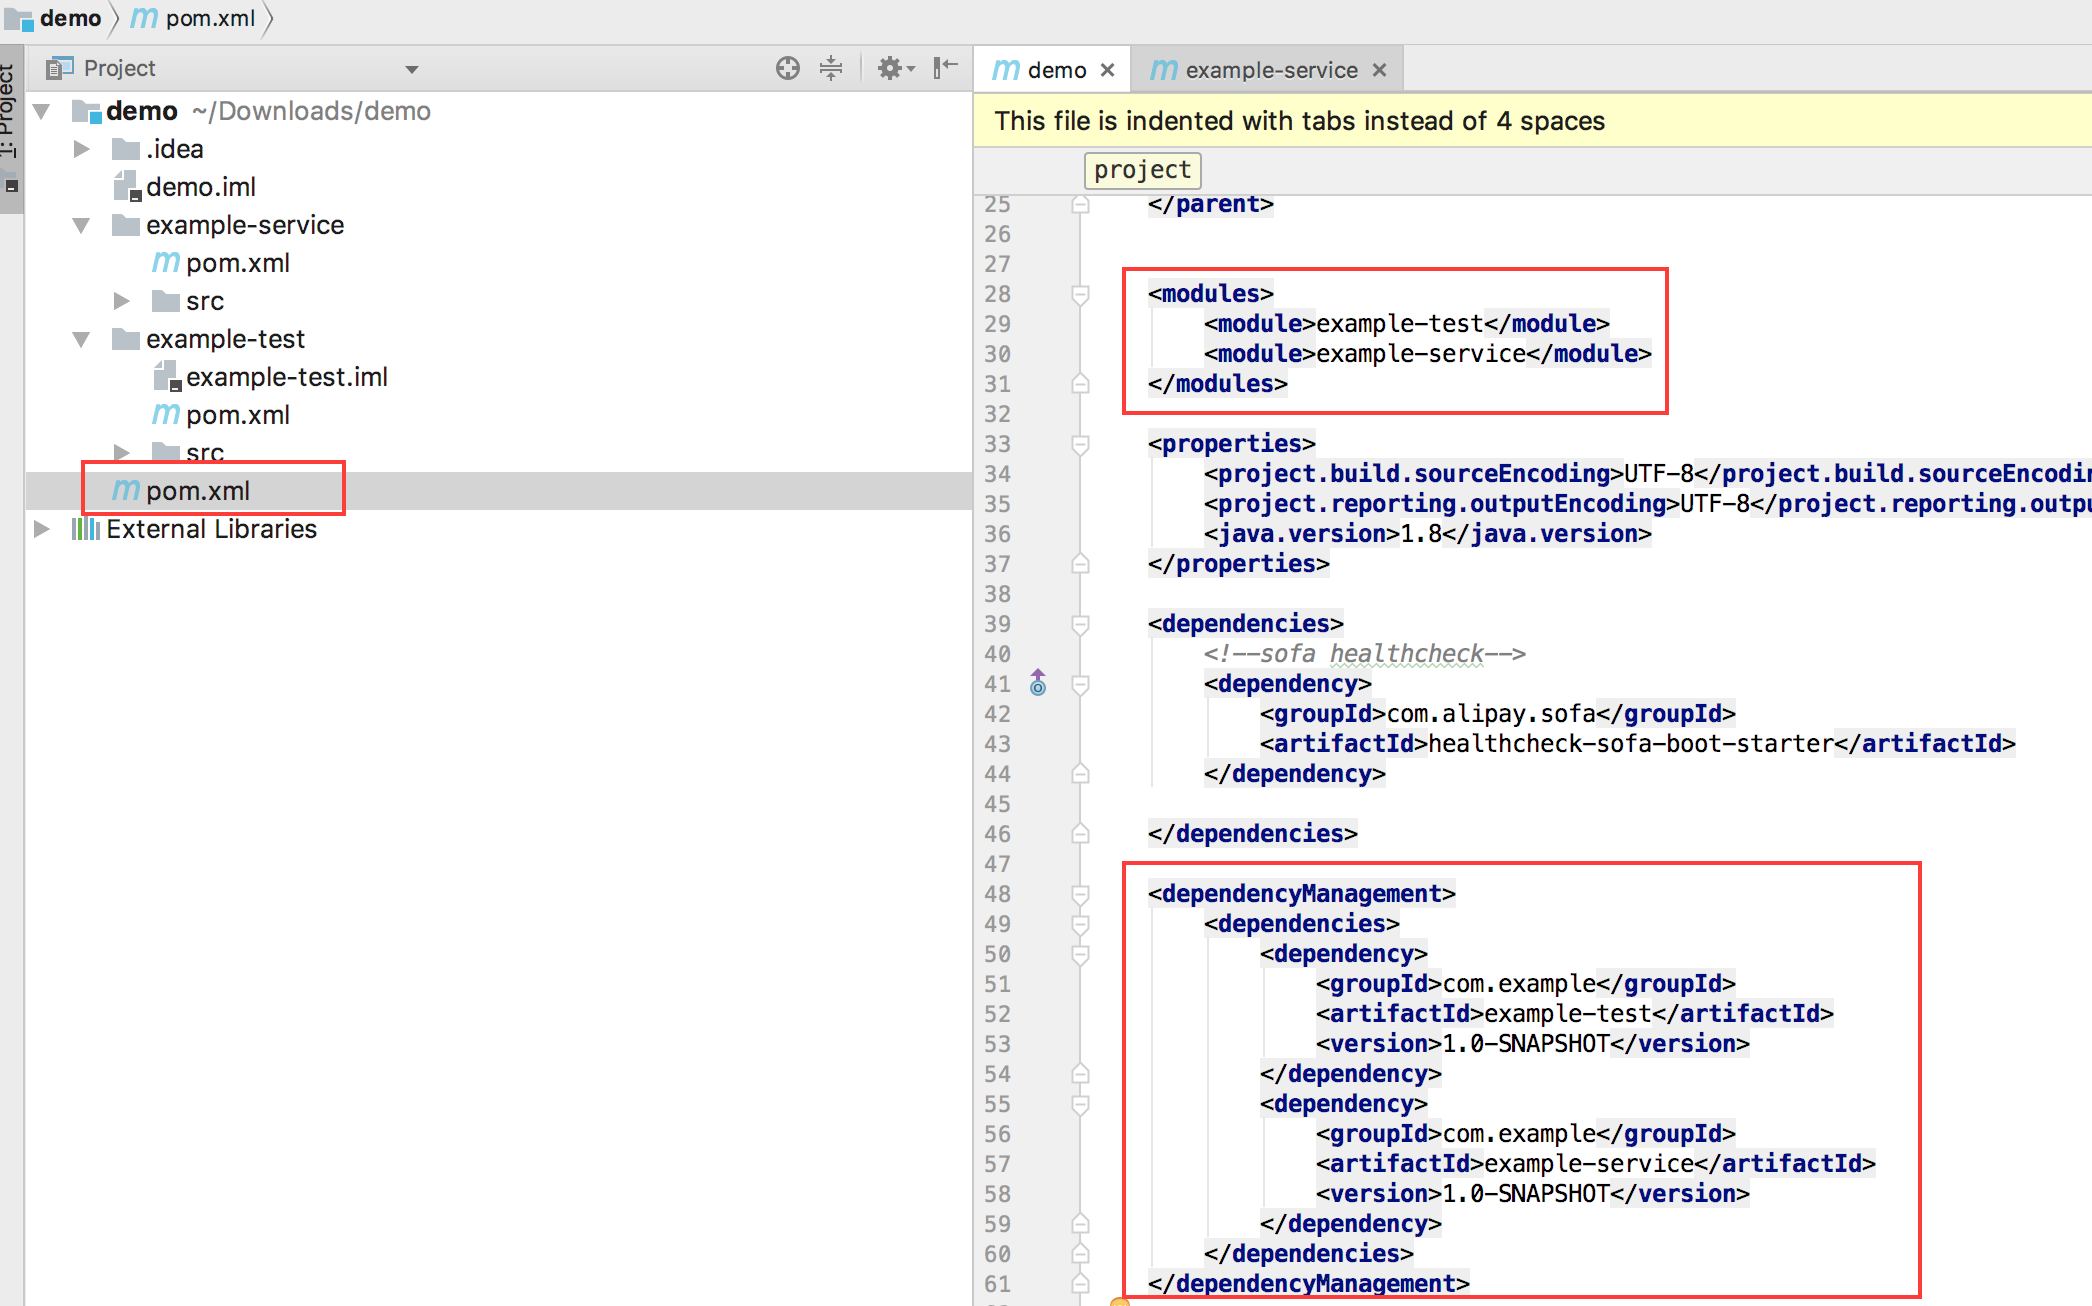The image size is (2092, 1306).
Task: Click line number 47 in gutter
Action: pyautogui.click(x=997, y=864)
